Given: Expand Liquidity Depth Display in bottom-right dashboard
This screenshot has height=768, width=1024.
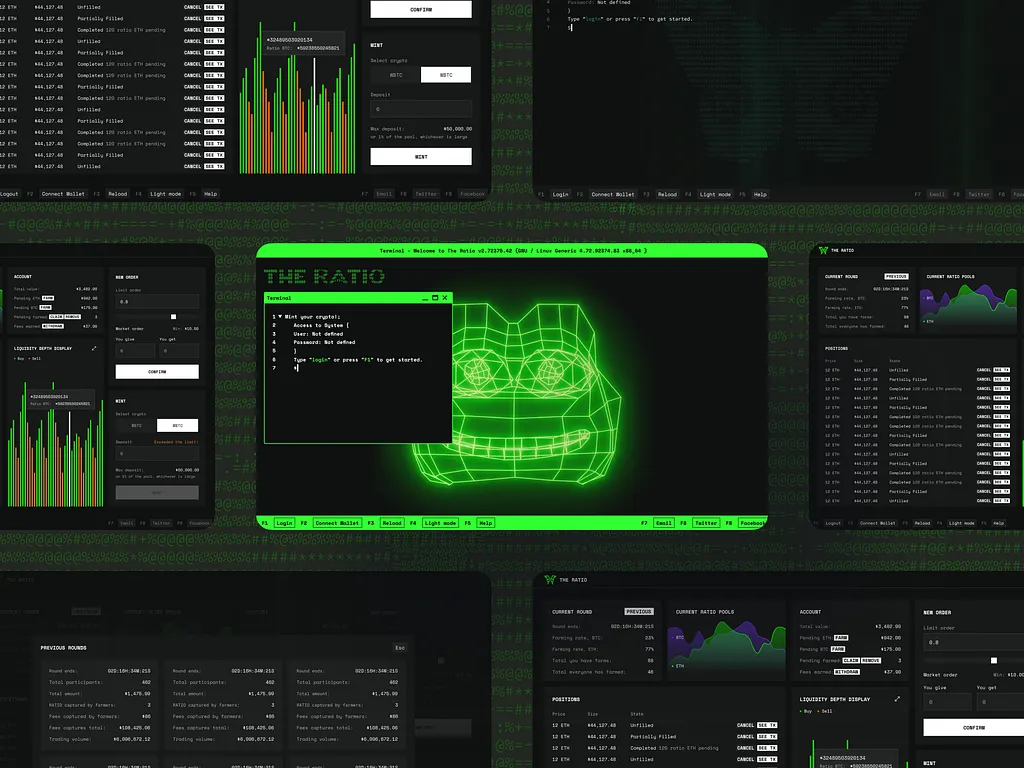Looking at the screenshot, I should pos(897,699).
